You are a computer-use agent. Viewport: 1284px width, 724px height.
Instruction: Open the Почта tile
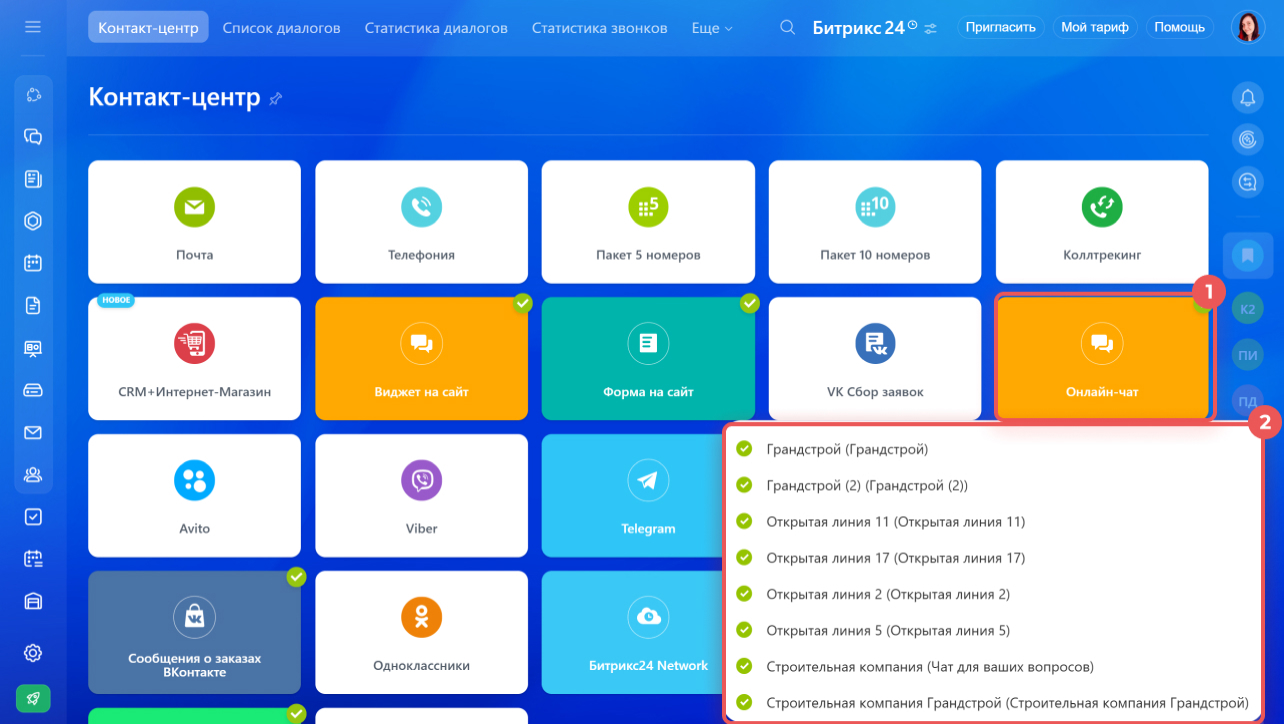[x=194, y=222]
